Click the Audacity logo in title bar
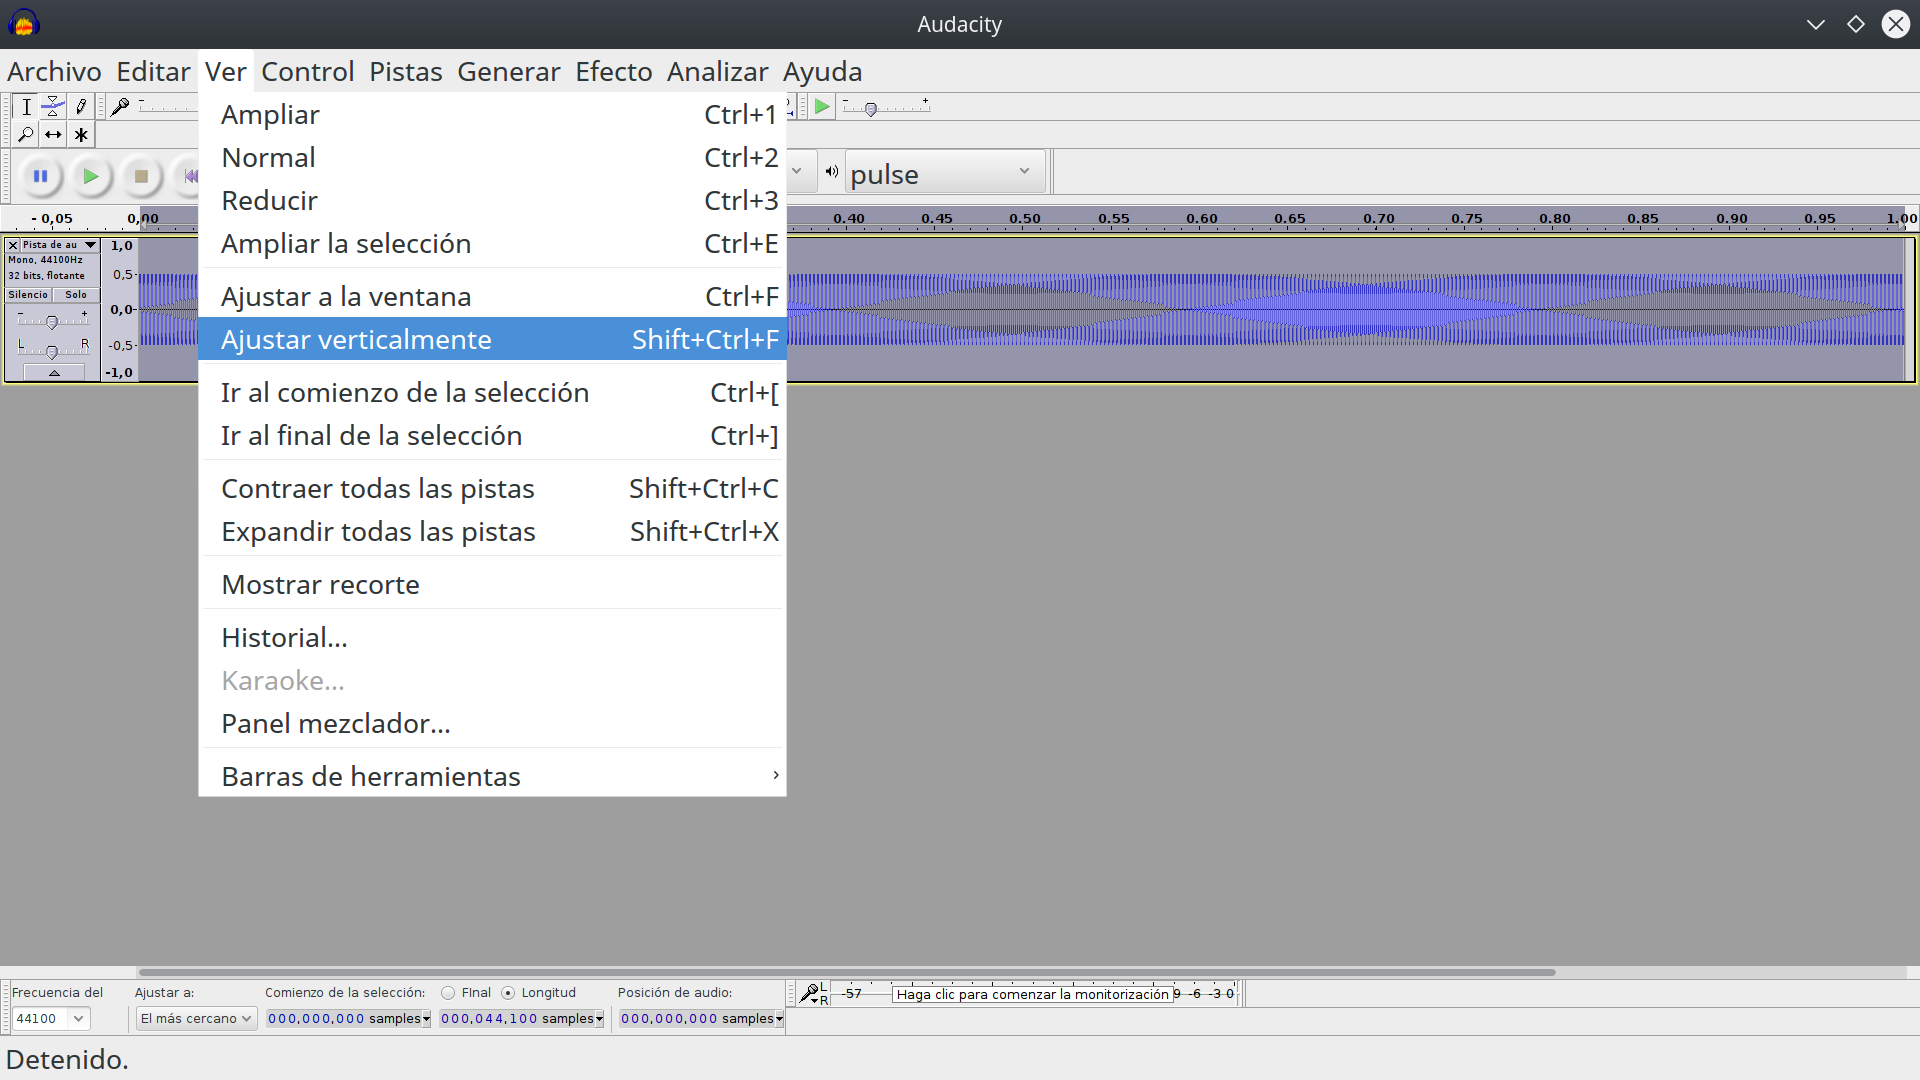The width and height of the screenshot is (1920, 1080). (23, 23)
